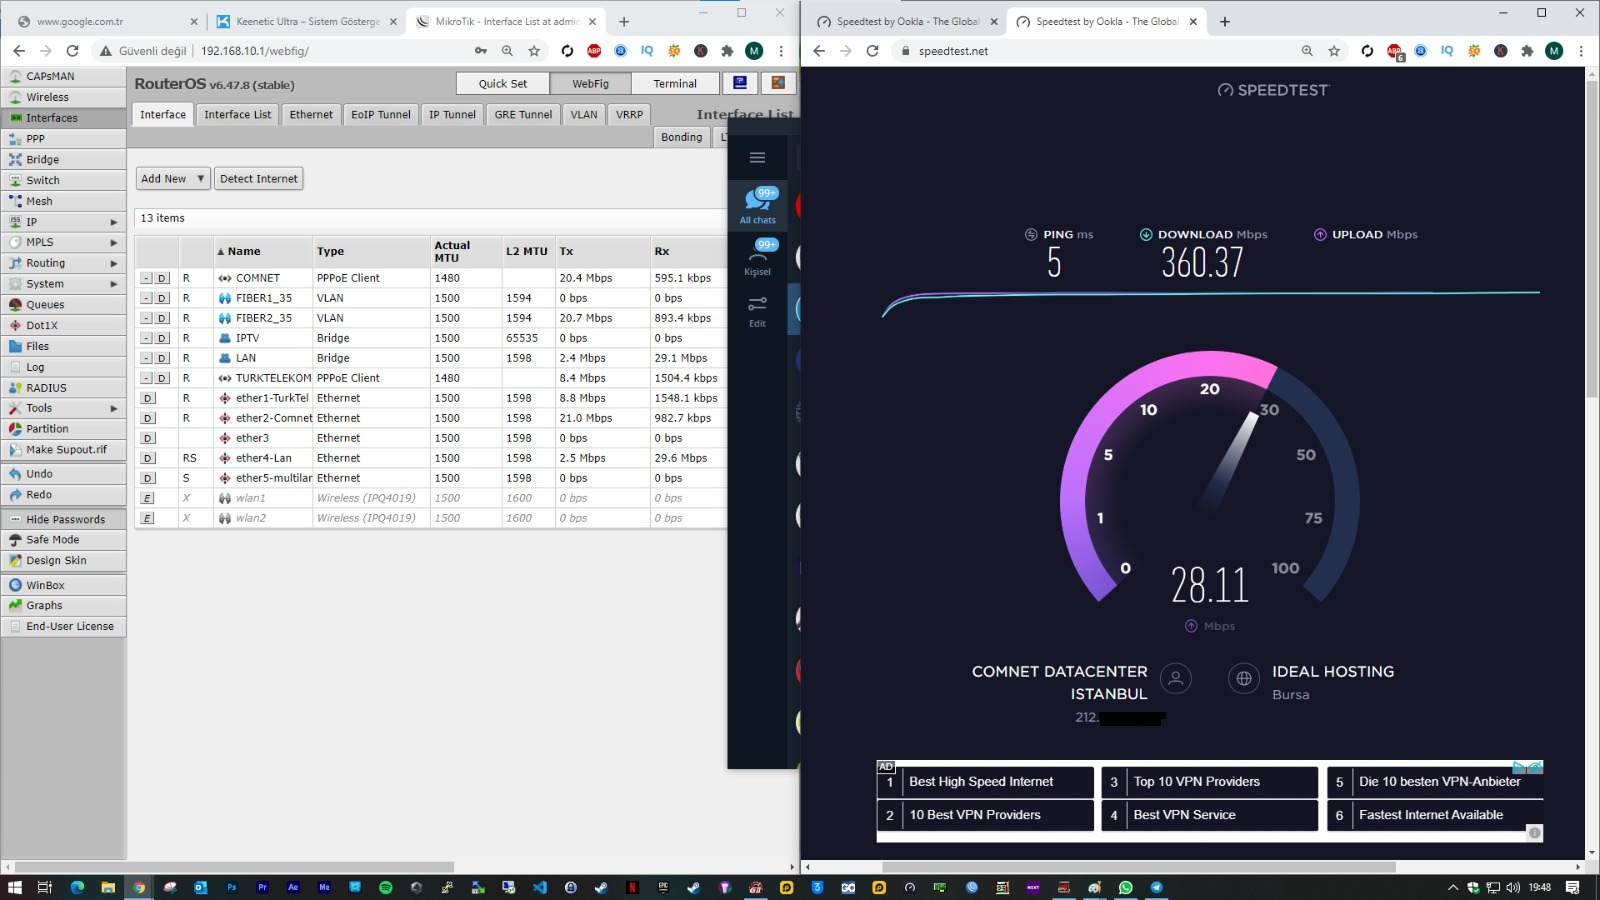Click the Telegram hamburger menu icon
The height and width of the screenshot is (900, 1600).
(x=757, y=157)
